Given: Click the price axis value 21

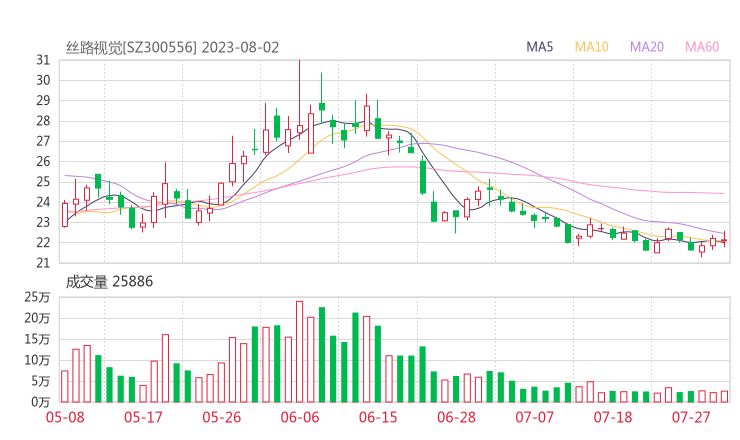Looking at the screenshot, I should (43, 263).
